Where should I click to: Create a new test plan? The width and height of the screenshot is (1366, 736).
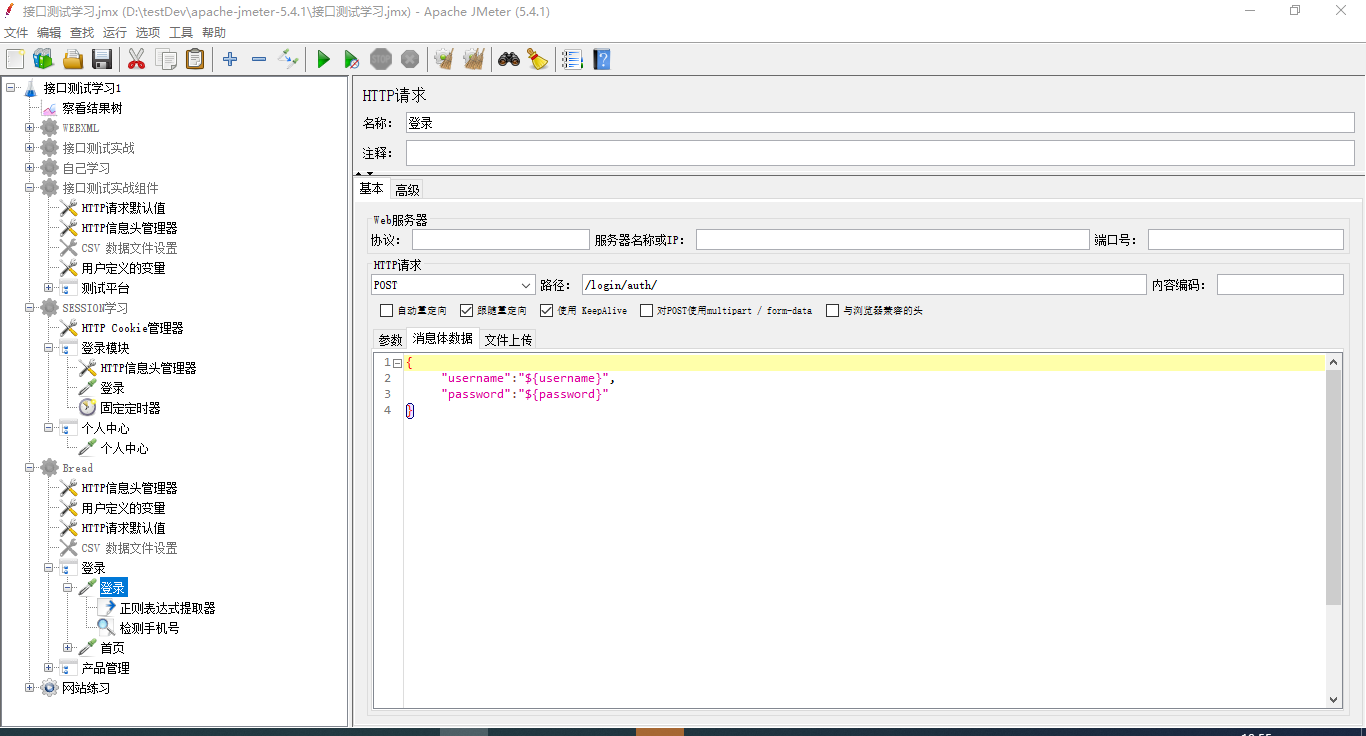(x=15, y=60)
